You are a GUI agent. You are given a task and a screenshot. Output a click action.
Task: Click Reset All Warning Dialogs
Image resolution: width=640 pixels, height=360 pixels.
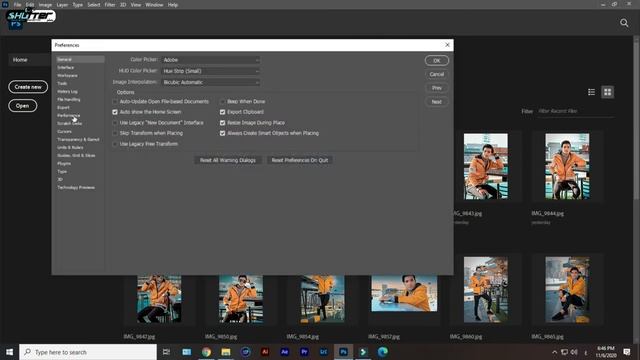tap(228, 160)
